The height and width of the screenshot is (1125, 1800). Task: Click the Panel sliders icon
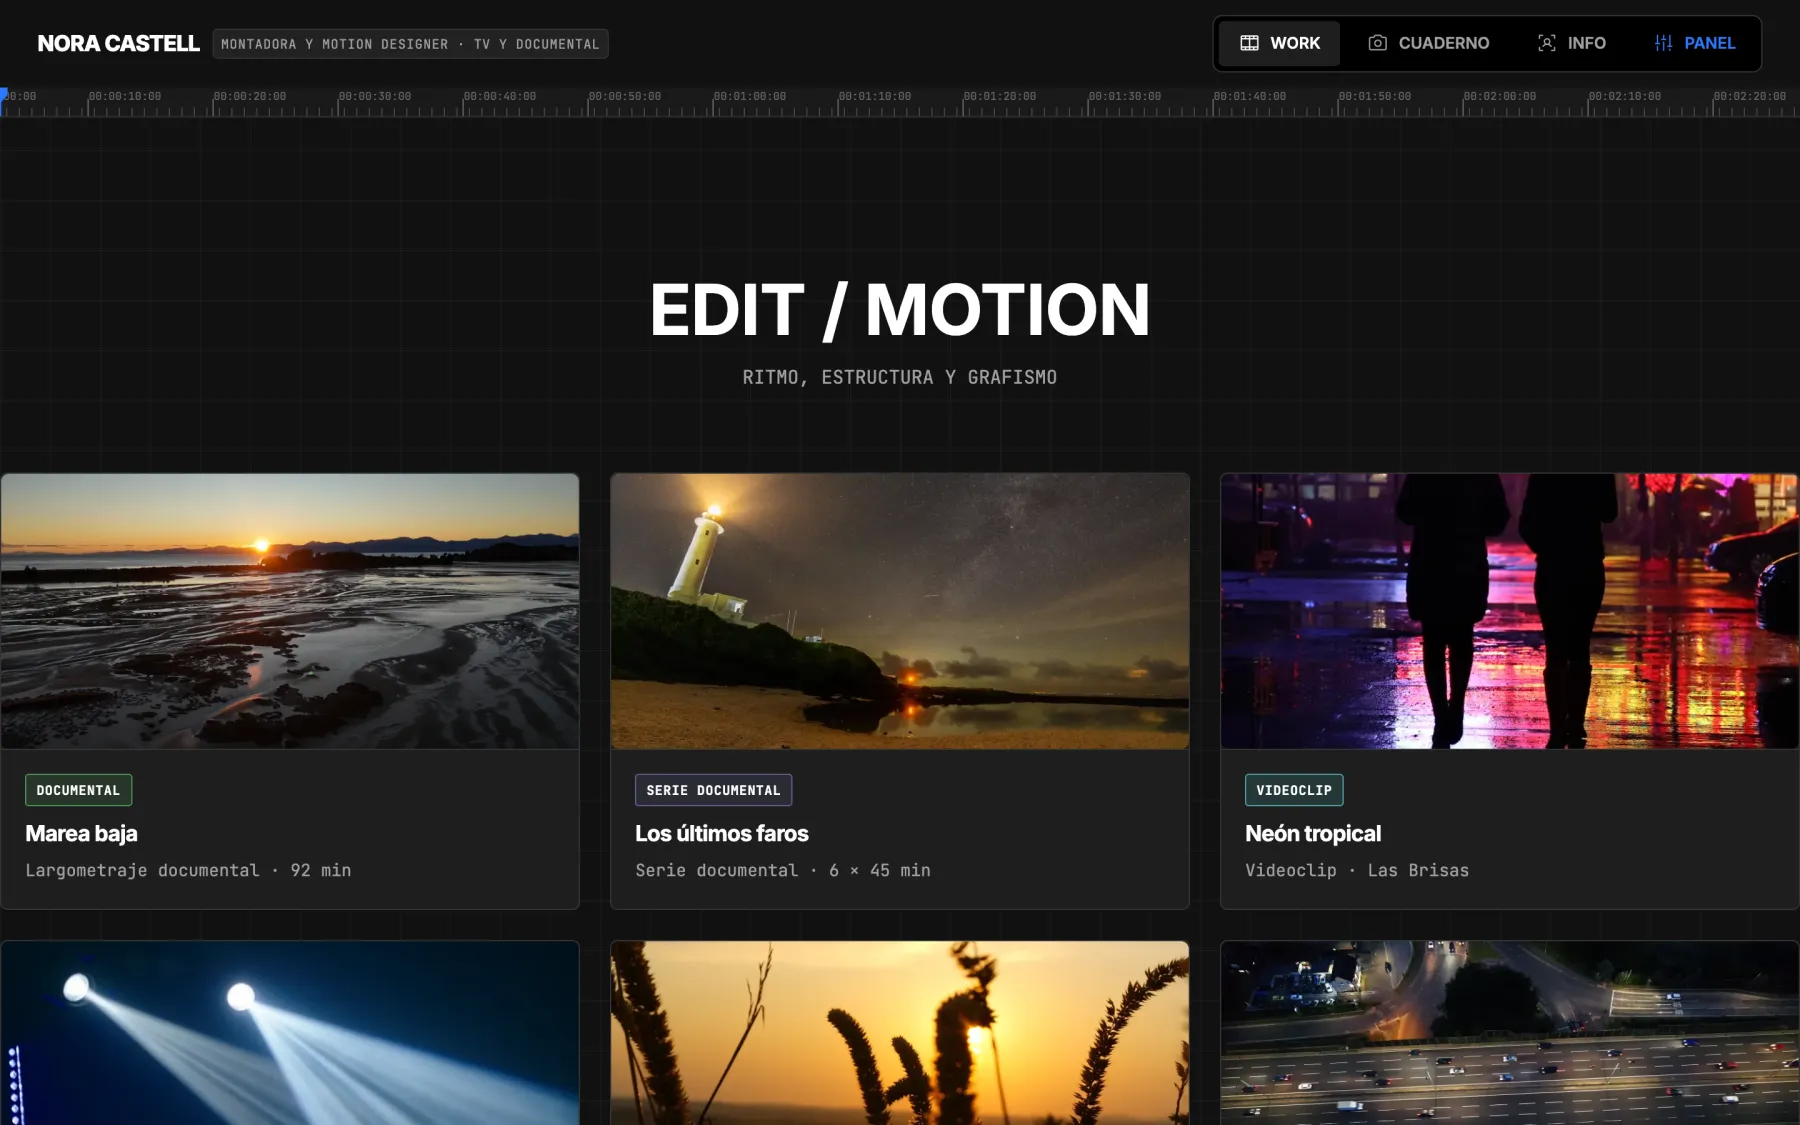1663,43
